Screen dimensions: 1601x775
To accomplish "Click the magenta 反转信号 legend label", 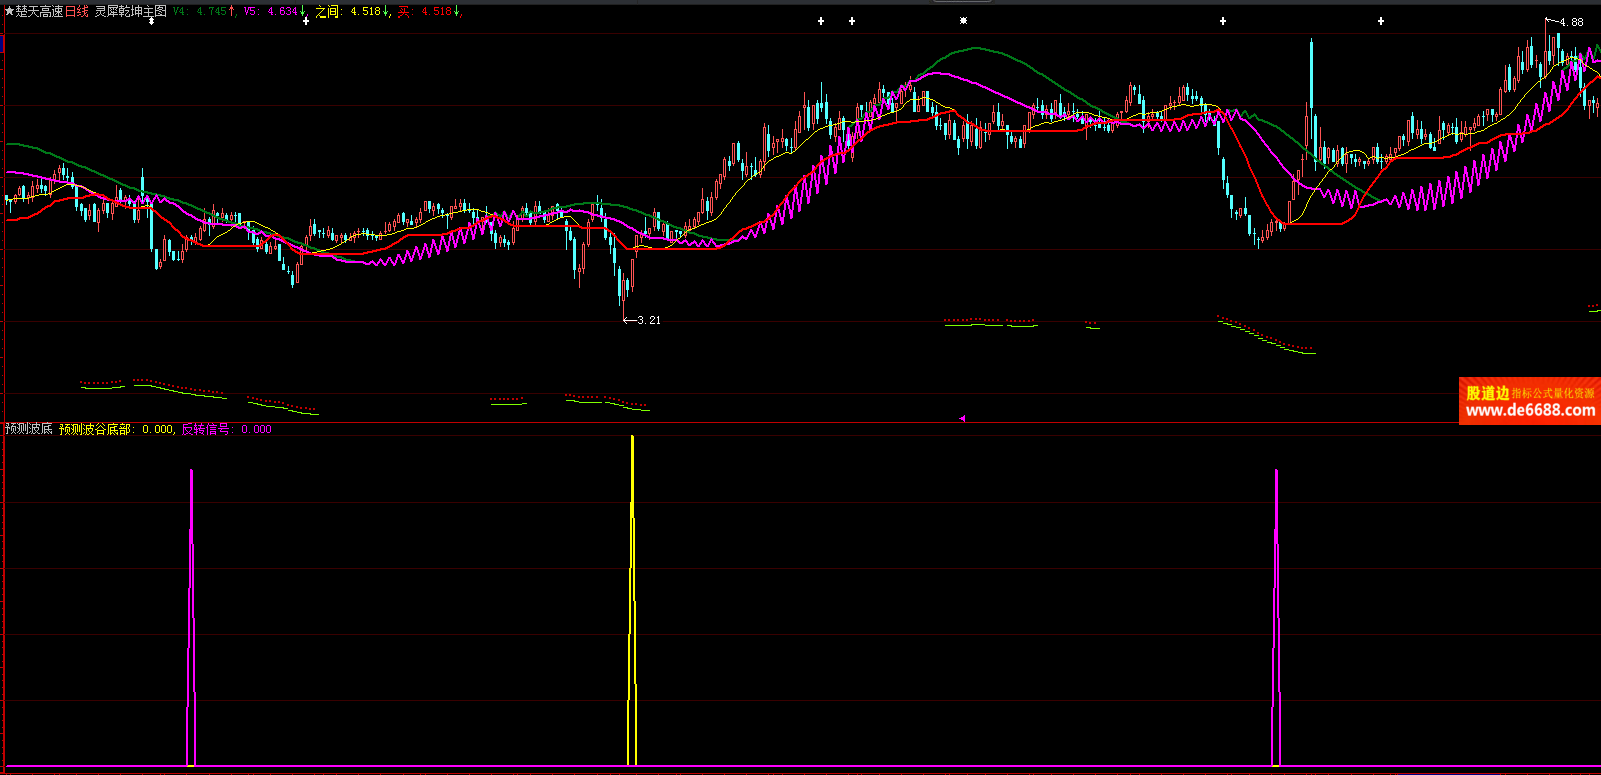I will 205,429.
